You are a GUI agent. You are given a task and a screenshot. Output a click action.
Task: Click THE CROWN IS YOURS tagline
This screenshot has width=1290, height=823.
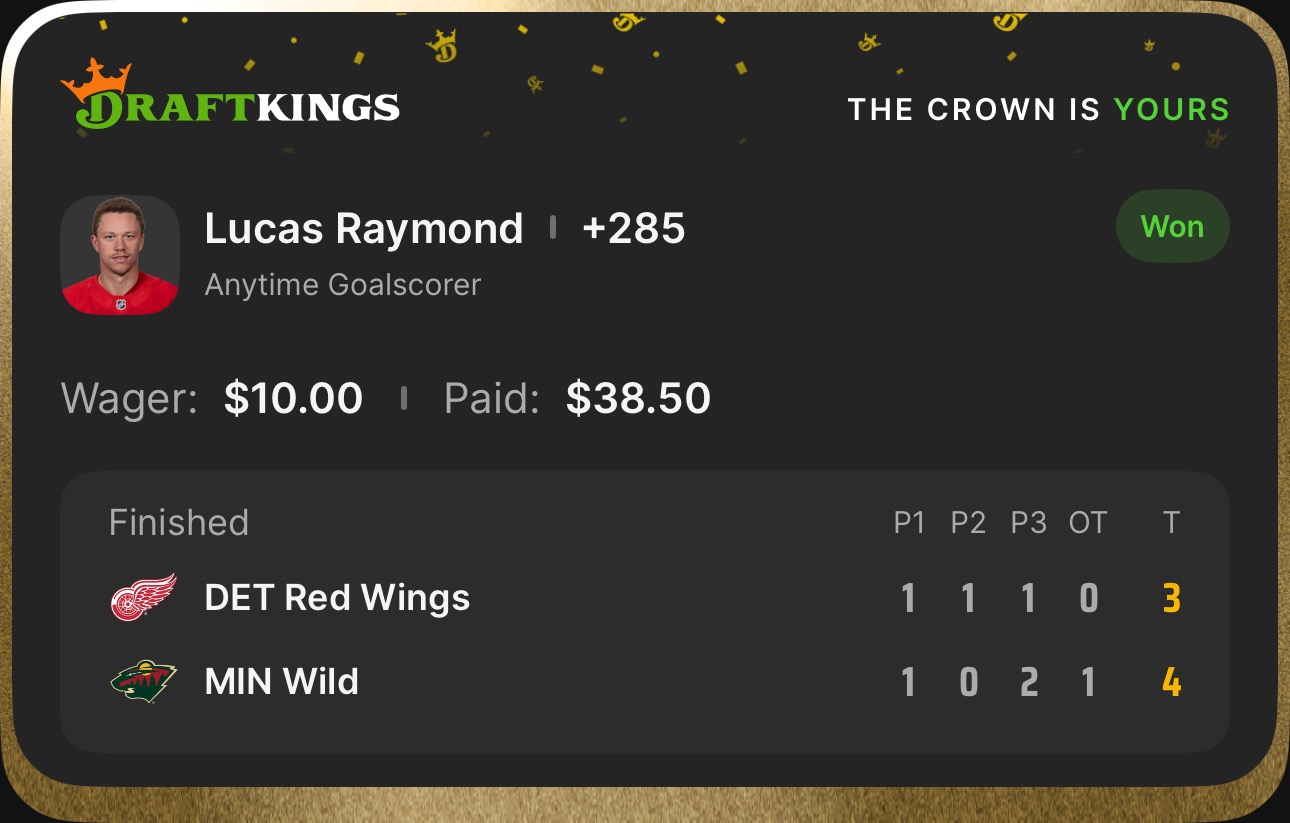[1038, 109]
